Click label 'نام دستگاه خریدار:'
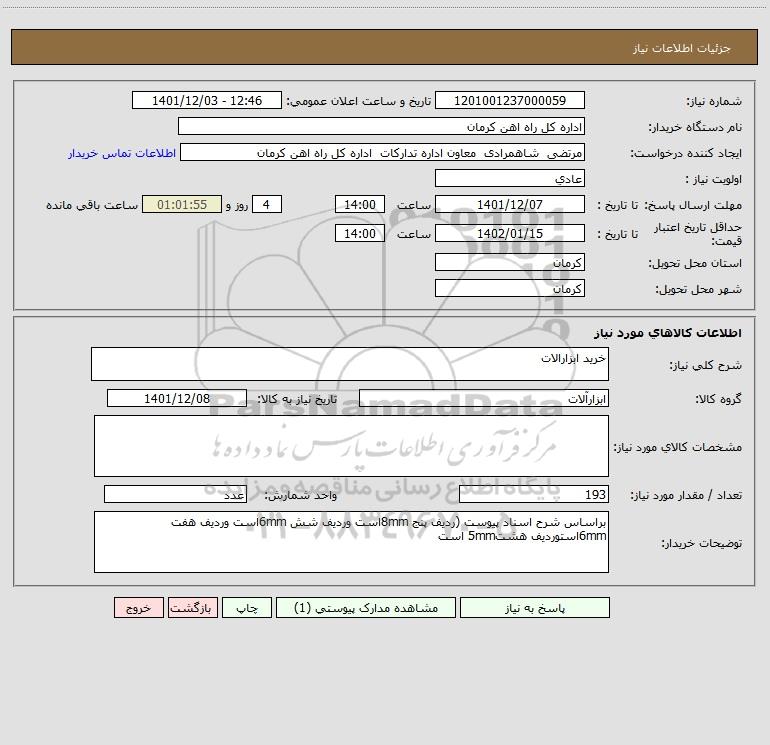Screen dimensions: 770x745 pos(695,128)
